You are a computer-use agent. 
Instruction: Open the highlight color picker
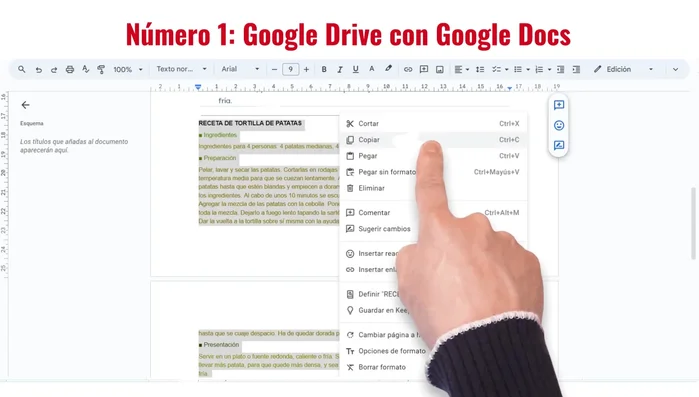[x=388, y=69]
